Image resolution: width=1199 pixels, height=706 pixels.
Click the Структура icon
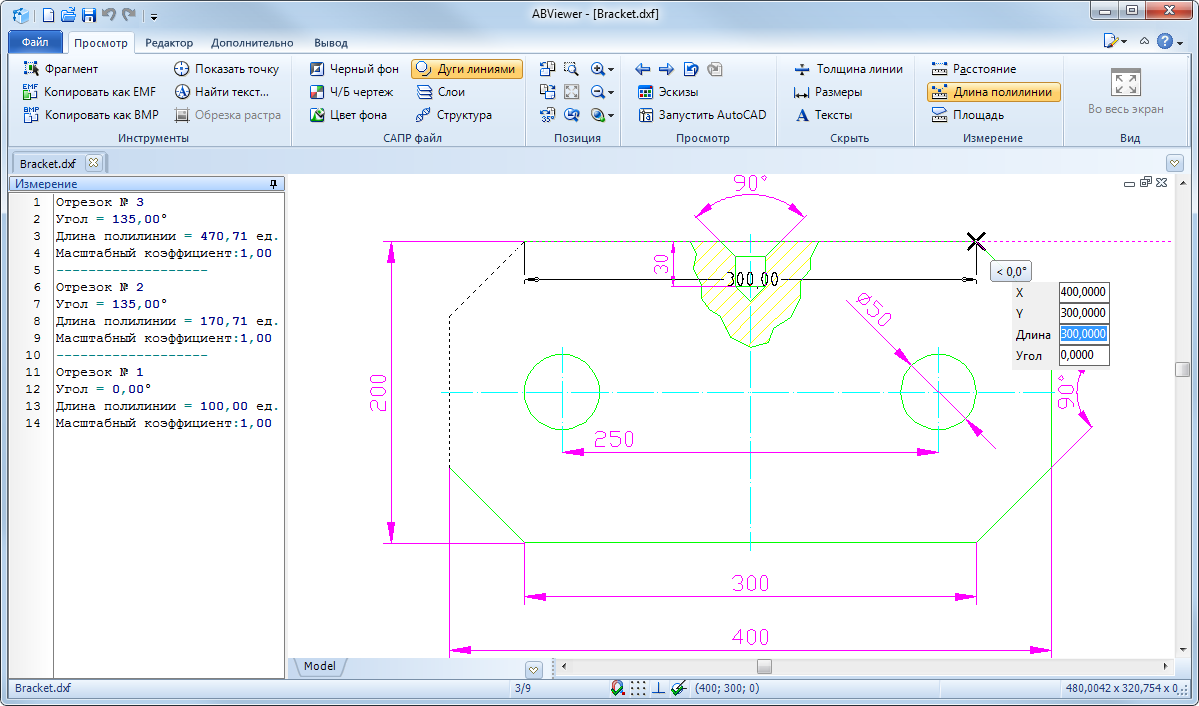coord(423,115)
